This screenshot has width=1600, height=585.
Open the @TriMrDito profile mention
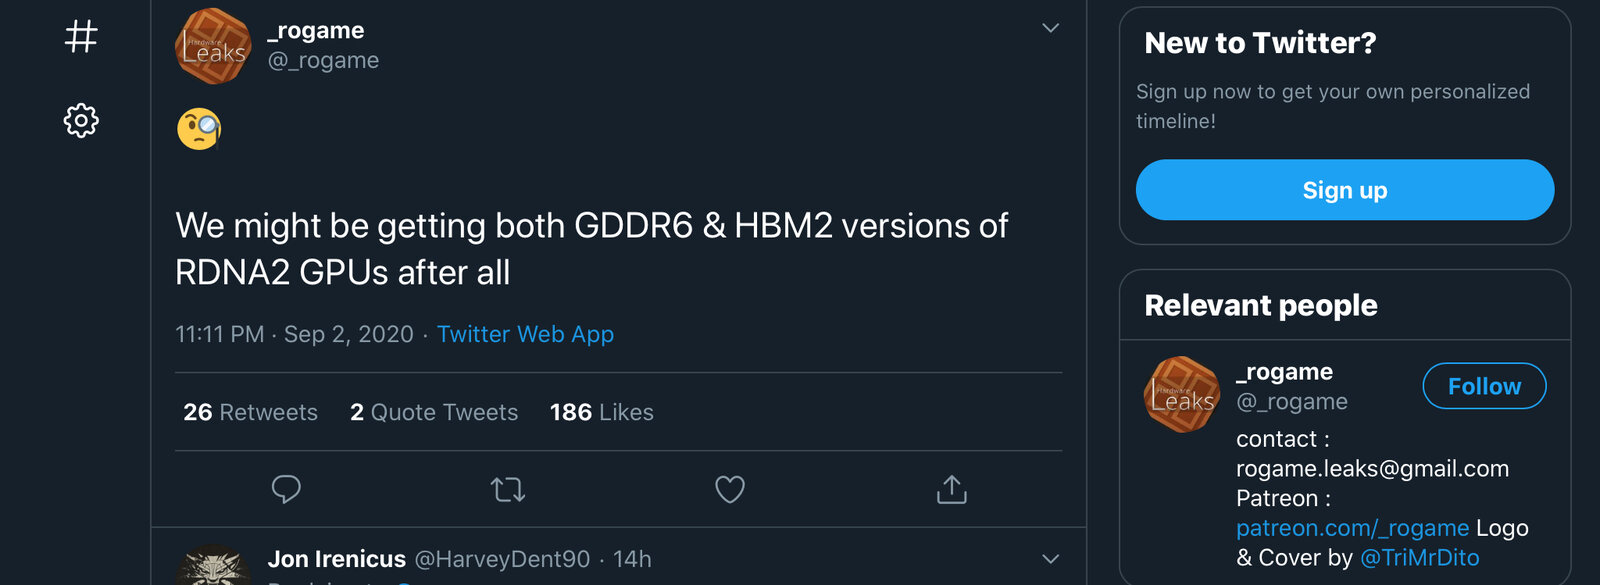pyautogui.click(x=1419, y=558)
